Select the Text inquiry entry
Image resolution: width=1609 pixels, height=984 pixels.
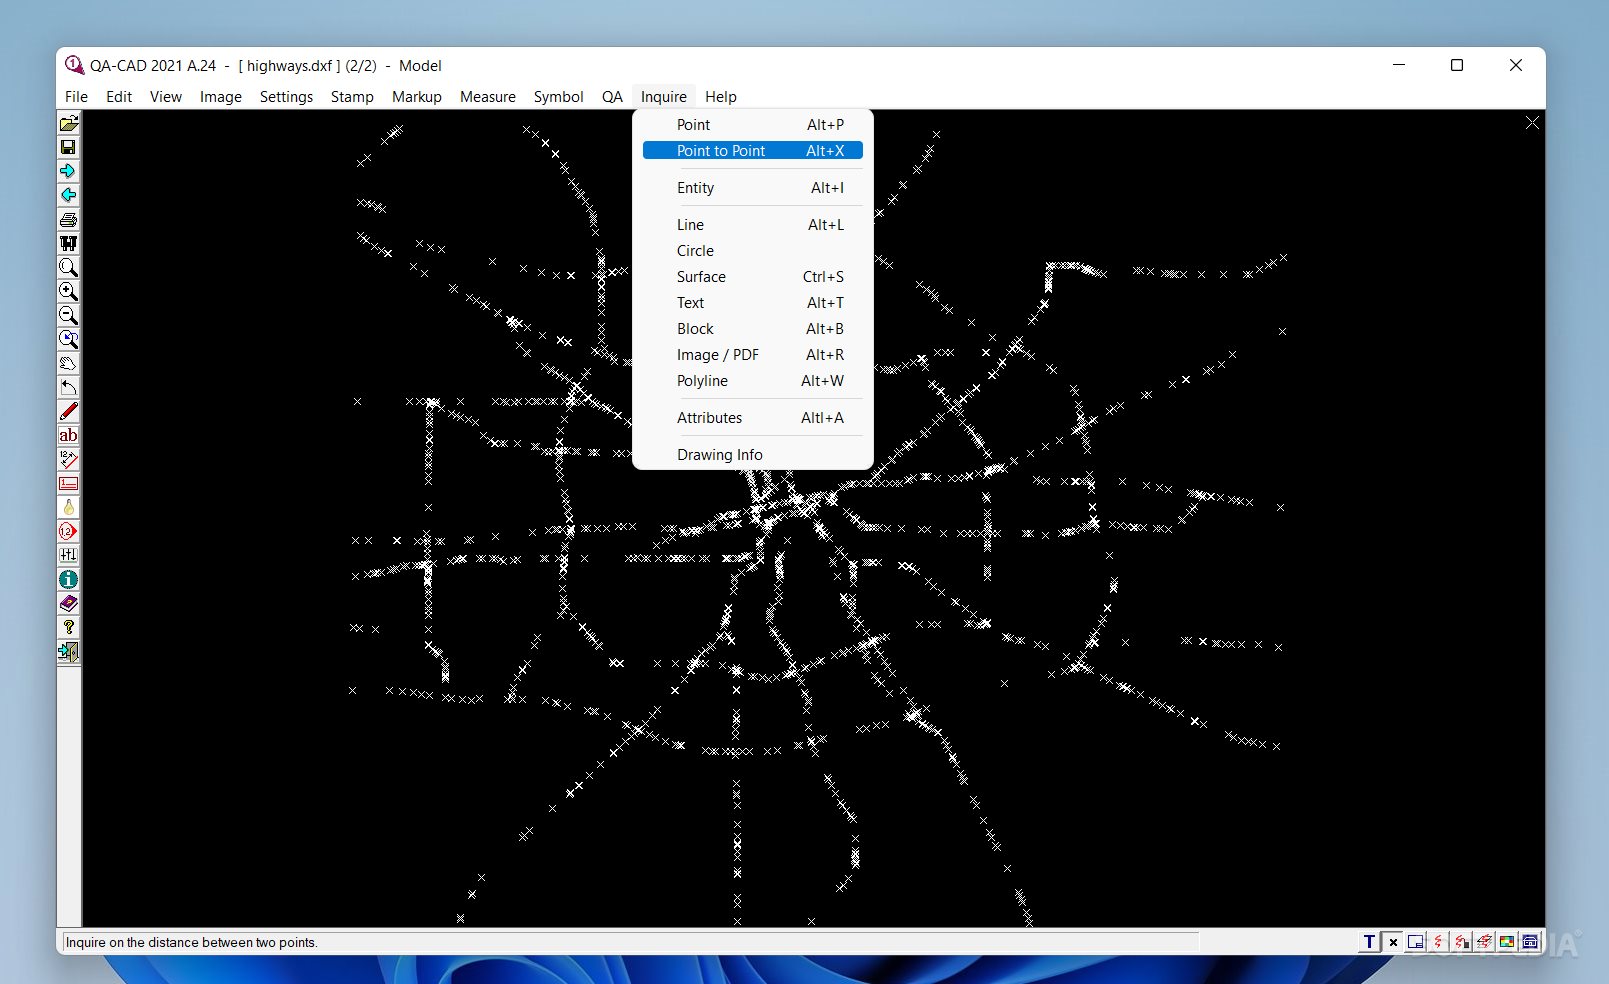coord(753,303)
